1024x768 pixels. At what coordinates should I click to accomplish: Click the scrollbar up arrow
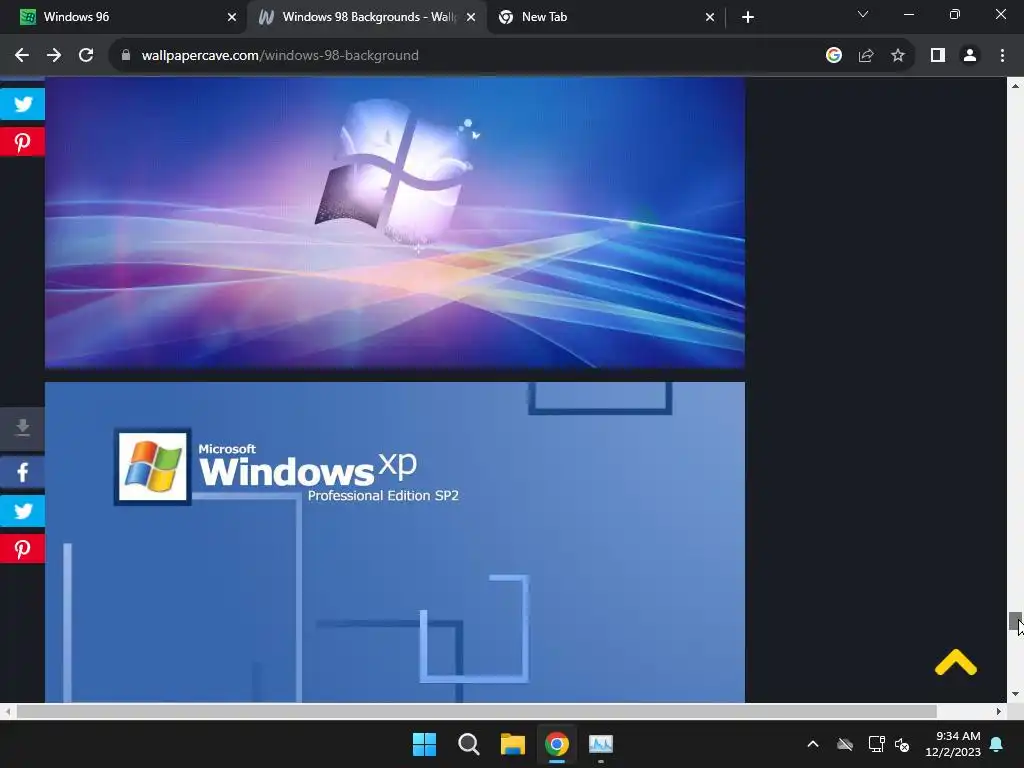tap(1015, 85)
